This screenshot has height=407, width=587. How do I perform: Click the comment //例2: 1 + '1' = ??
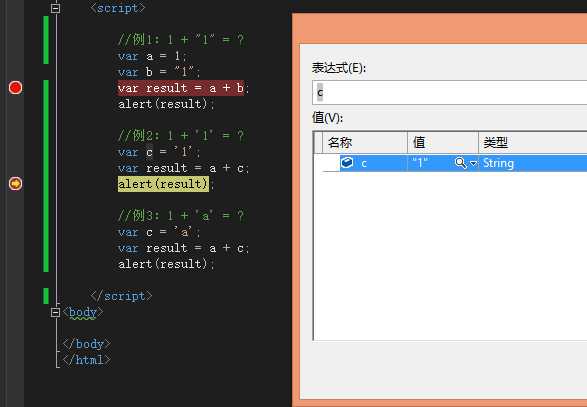[x=181, y=135]
